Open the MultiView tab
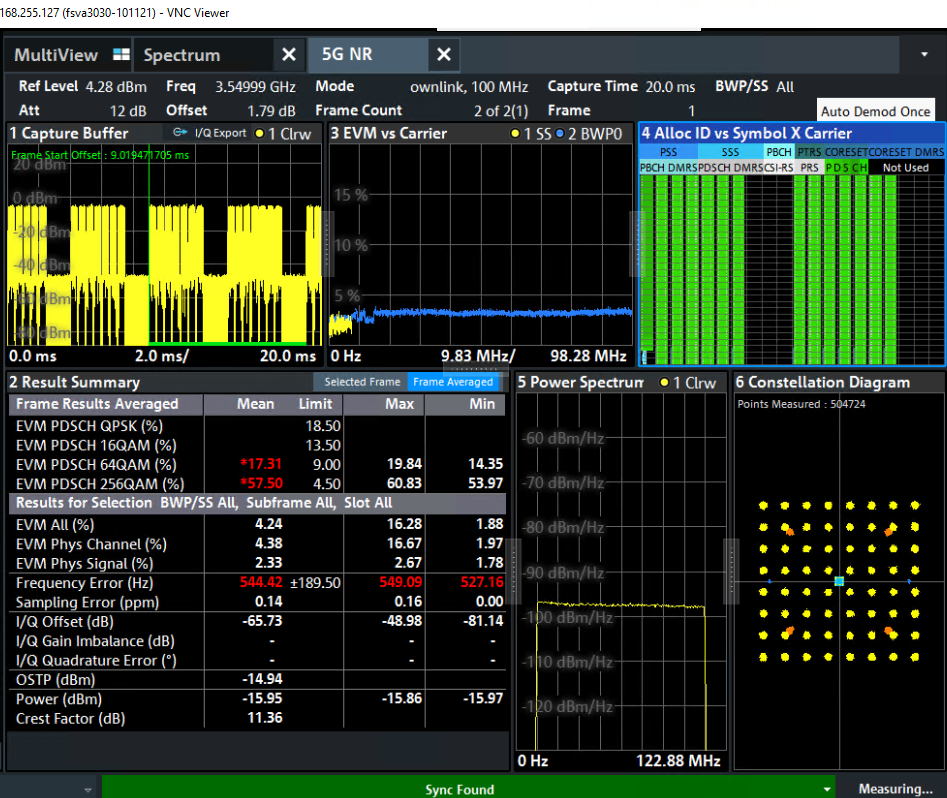 coord(56,55)
